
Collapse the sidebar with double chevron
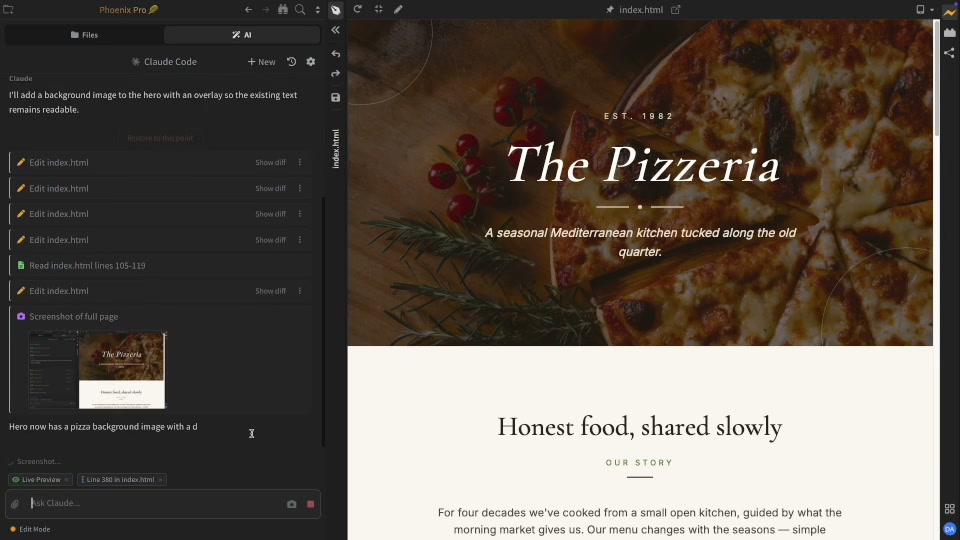pyautogui.click(x=336, y=30)
